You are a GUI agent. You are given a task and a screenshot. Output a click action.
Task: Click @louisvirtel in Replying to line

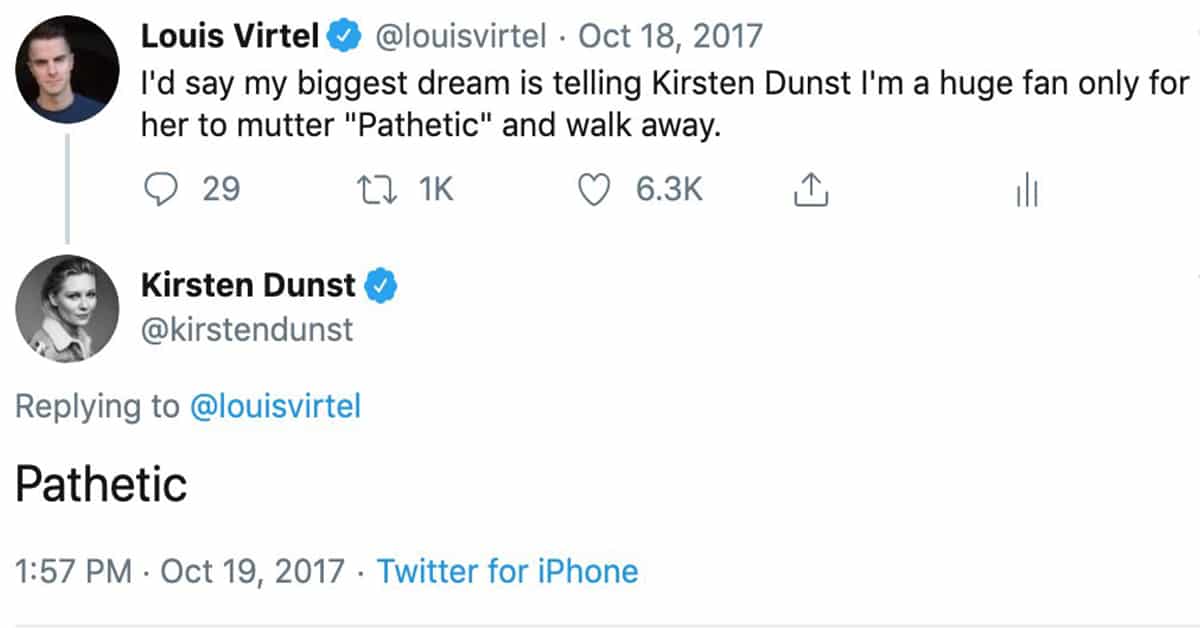point(275,407)
